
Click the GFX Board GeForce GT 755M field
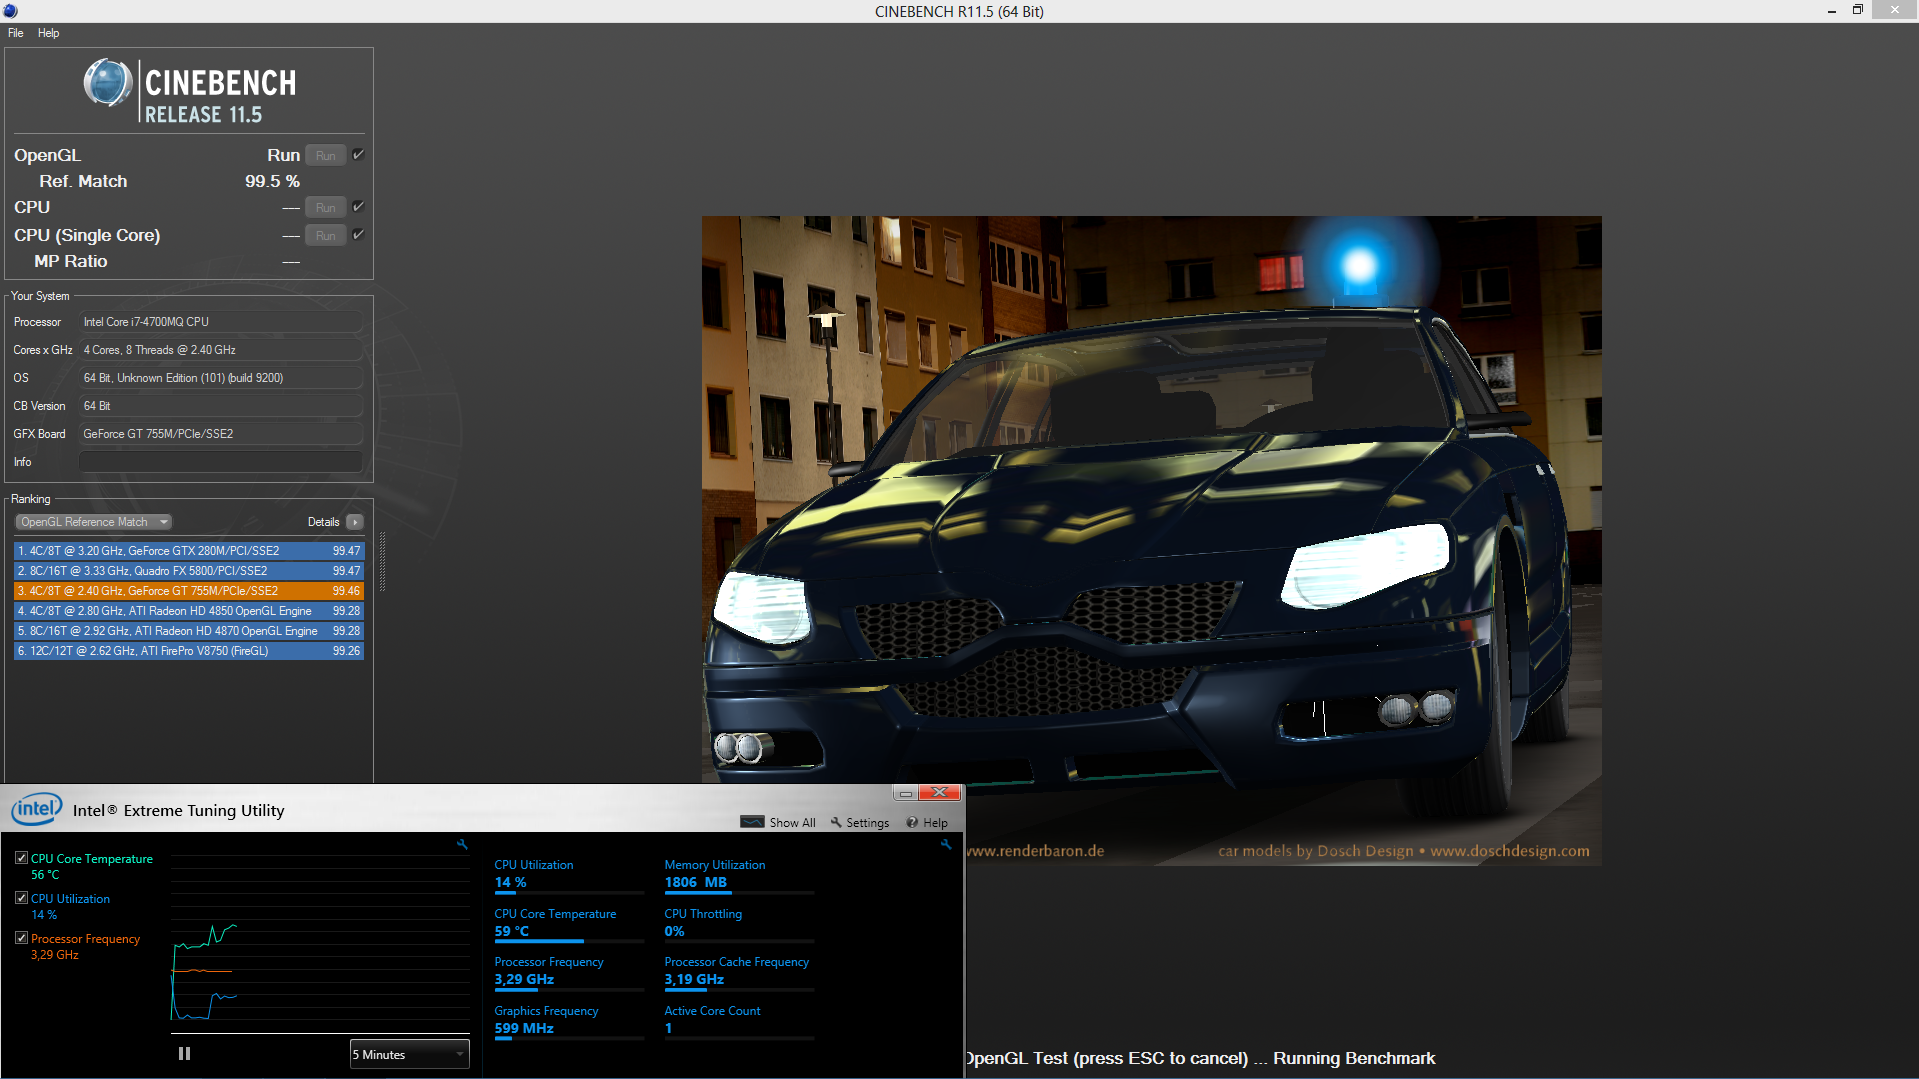coord(220,433)
